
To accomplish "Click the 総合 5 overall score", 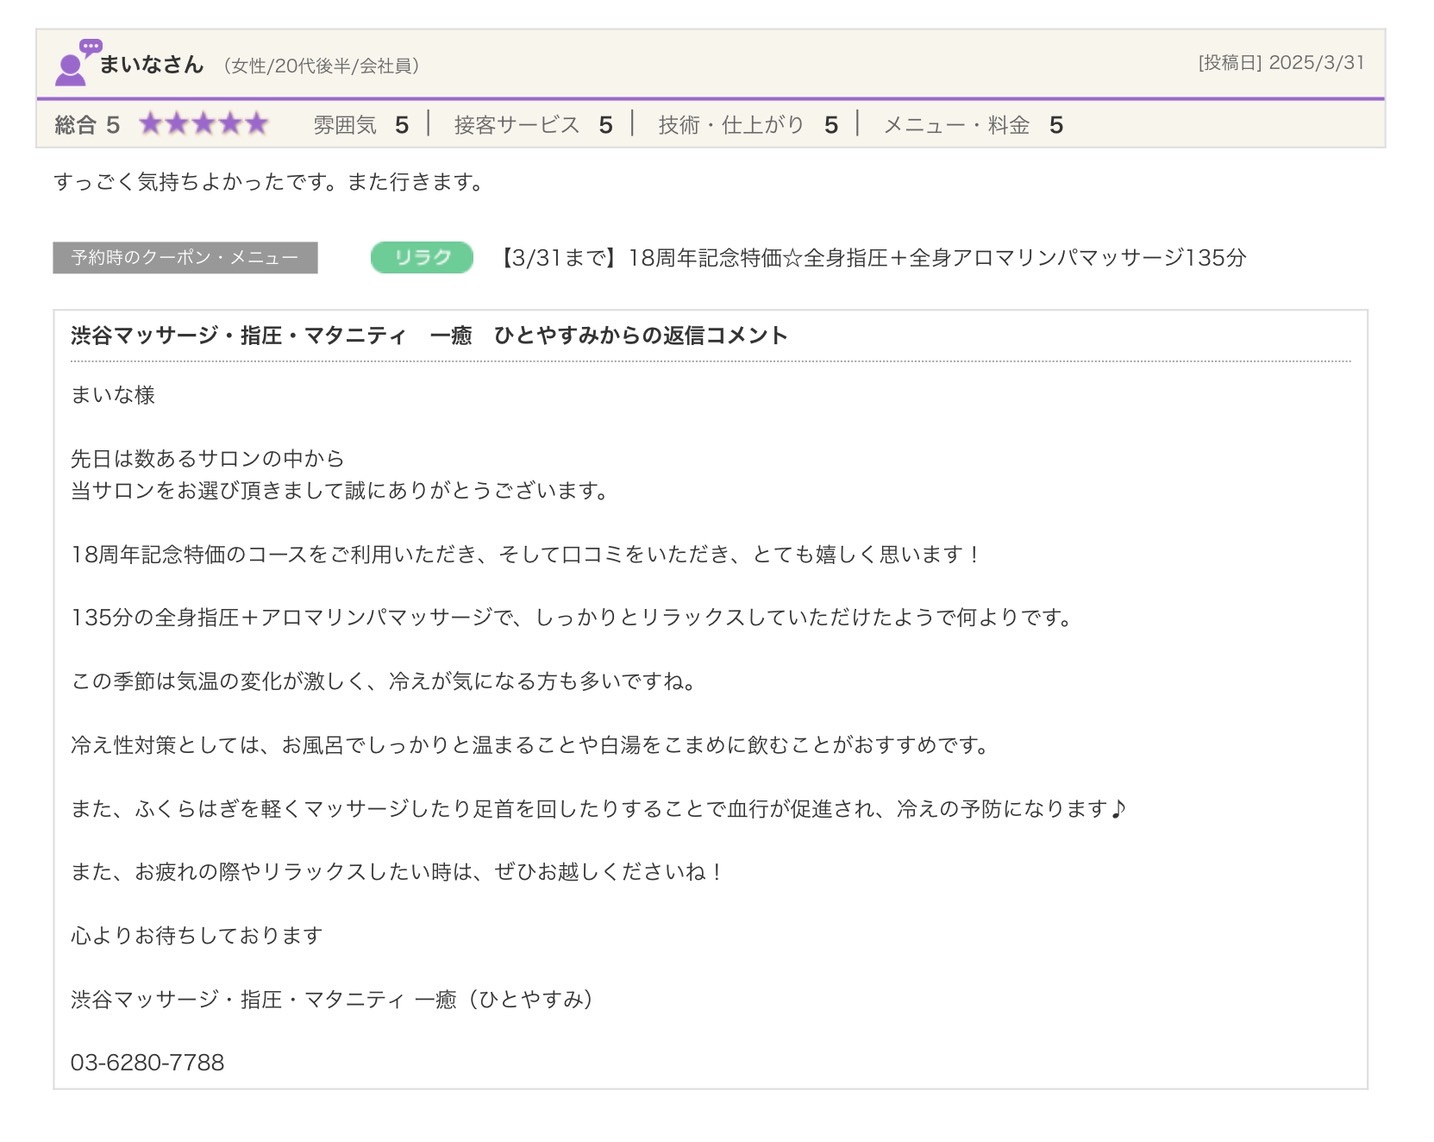I will point(87,125).
